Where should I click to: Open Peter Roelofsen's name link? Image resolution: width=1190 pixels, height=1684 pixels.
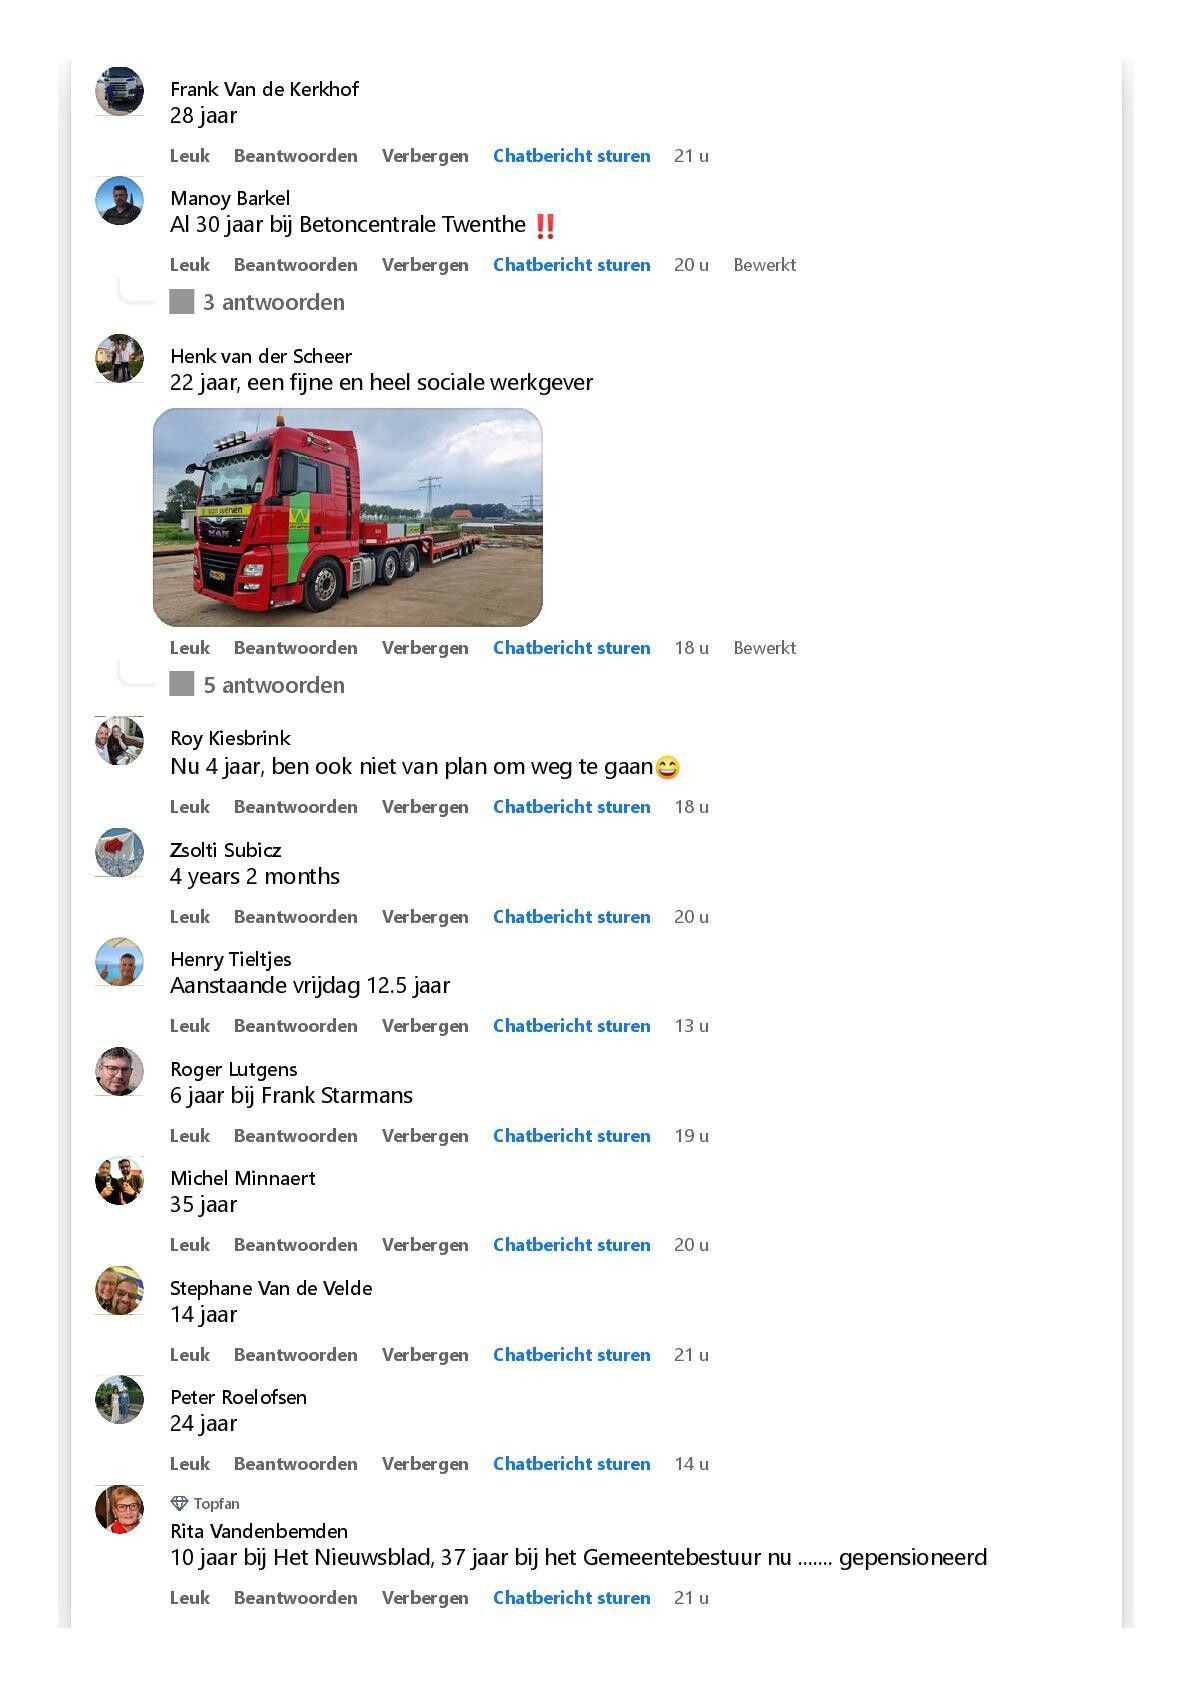point(238,1397)
